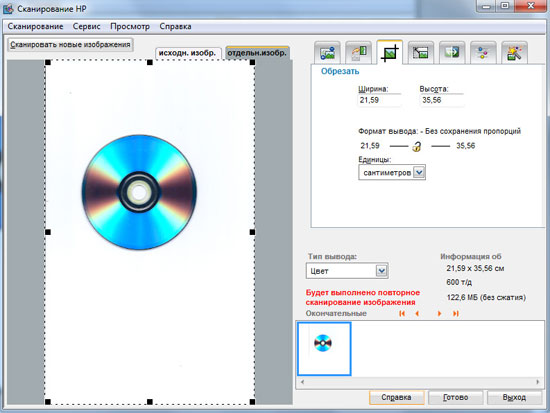Minimize the Сканирование HP window

click(x=486, y=6)
